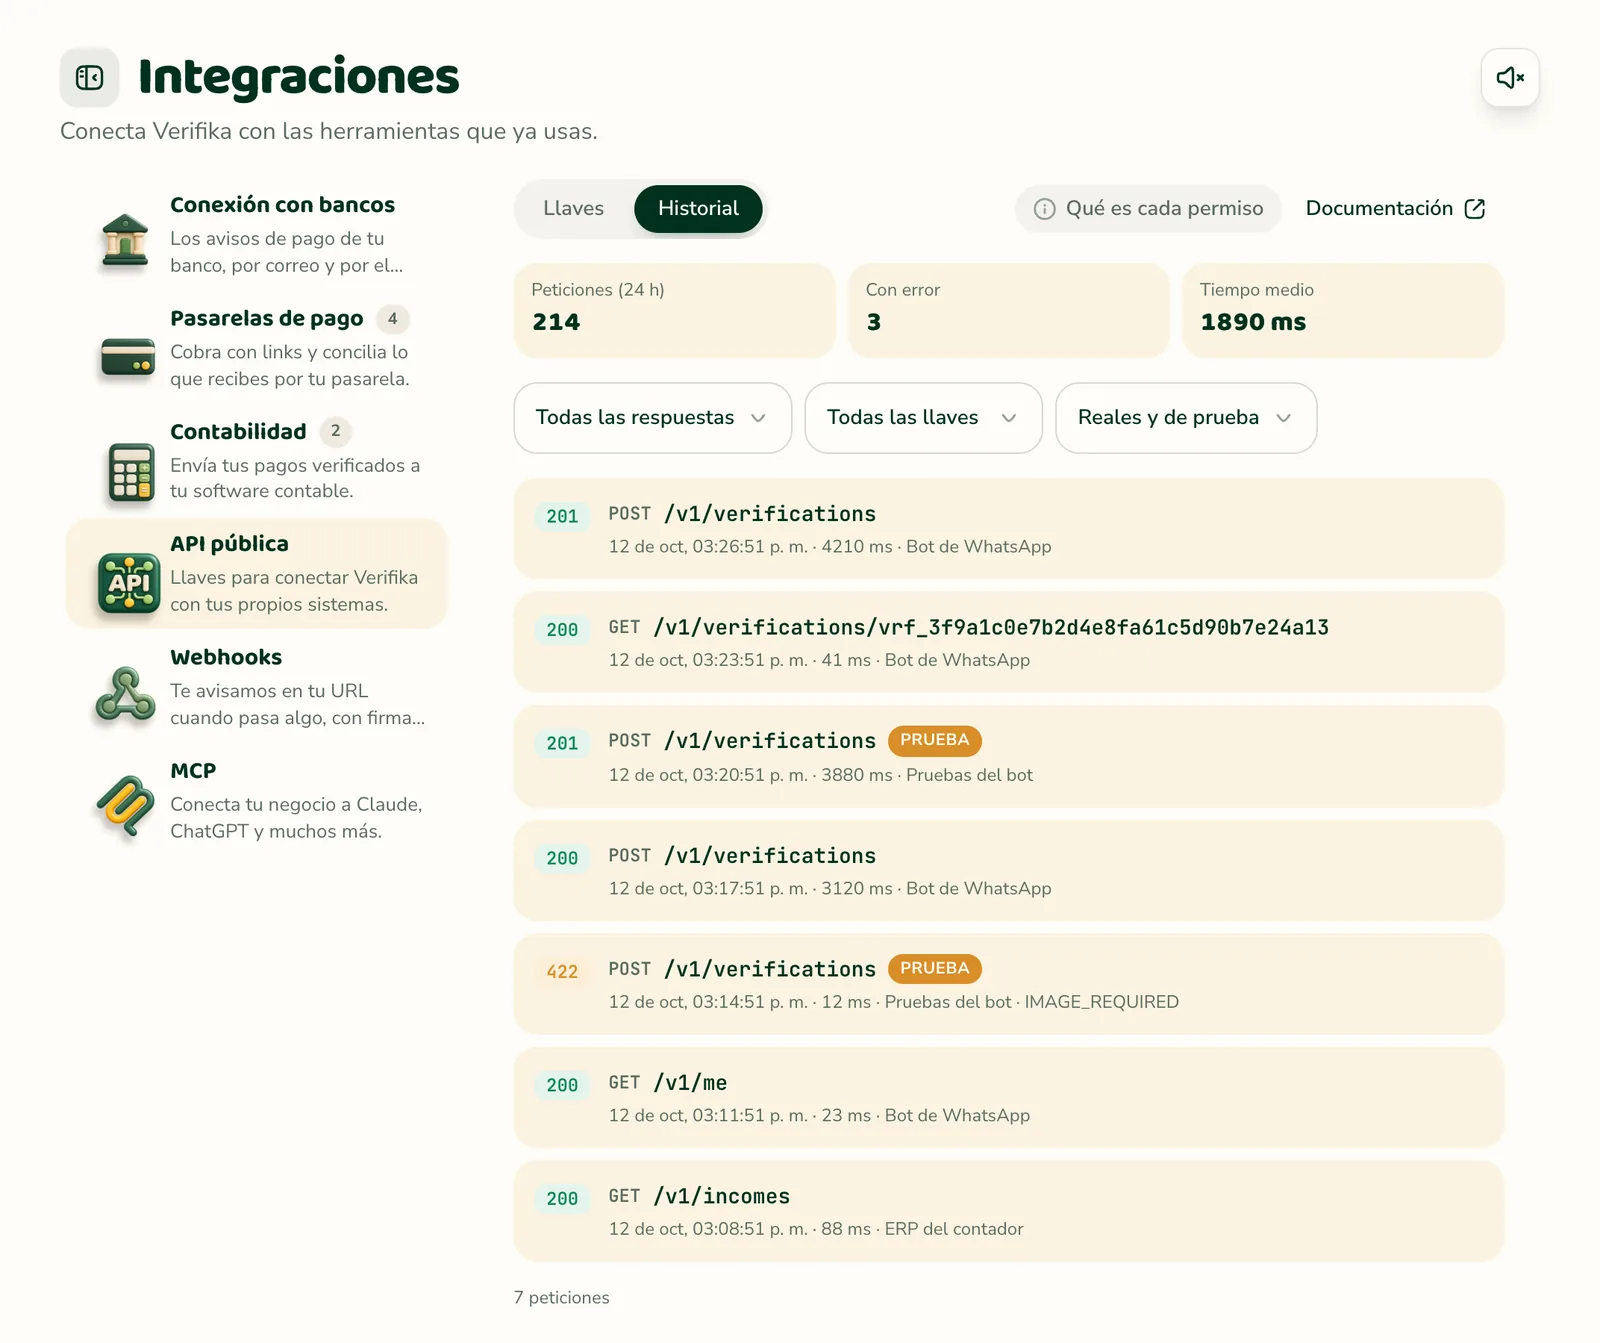Open the credit card Pasarelas icon
The width and height of the screenshot is (1600, 1343).
[128, 356]
